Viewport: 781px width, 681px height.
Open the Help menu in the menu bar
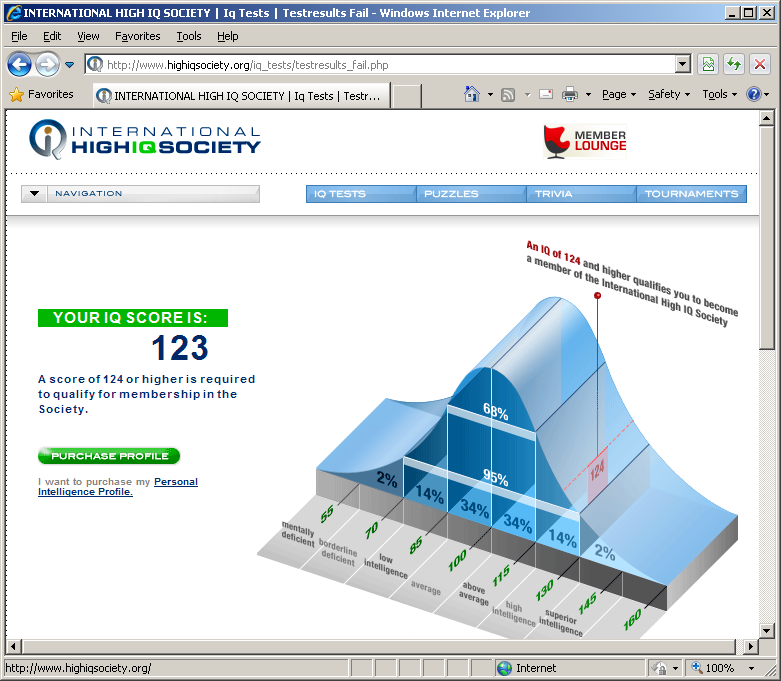(228, 36)
